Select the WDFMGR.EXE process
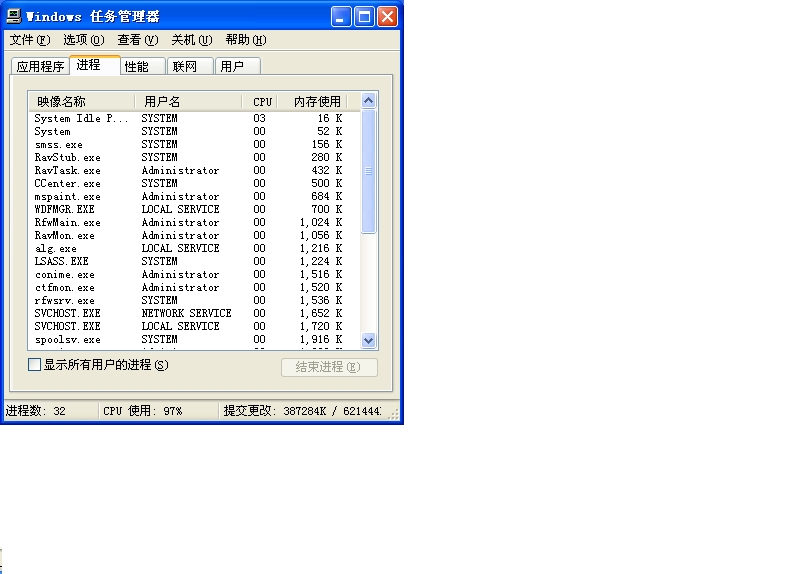800x574 pixels. click(194, 210)
